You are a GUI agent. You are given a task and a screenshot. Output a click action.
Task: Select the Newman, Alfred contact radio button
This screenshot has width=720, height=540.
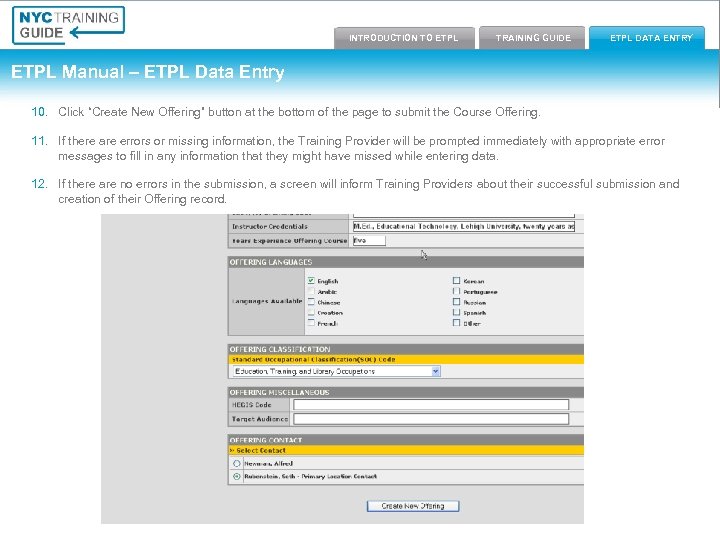236,464
